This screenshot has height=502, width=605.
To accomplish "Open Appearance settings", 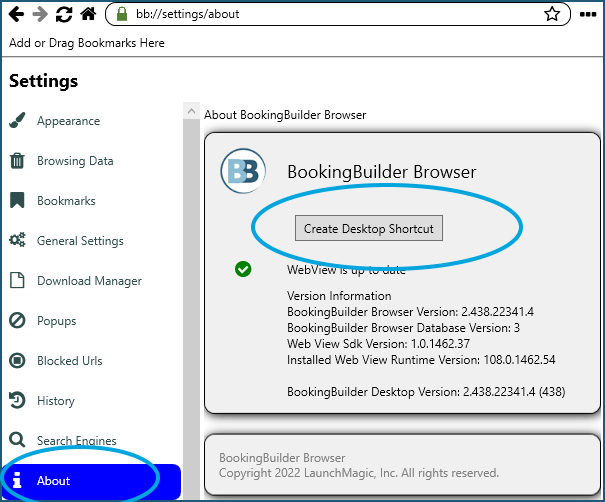I will [68, 121].
